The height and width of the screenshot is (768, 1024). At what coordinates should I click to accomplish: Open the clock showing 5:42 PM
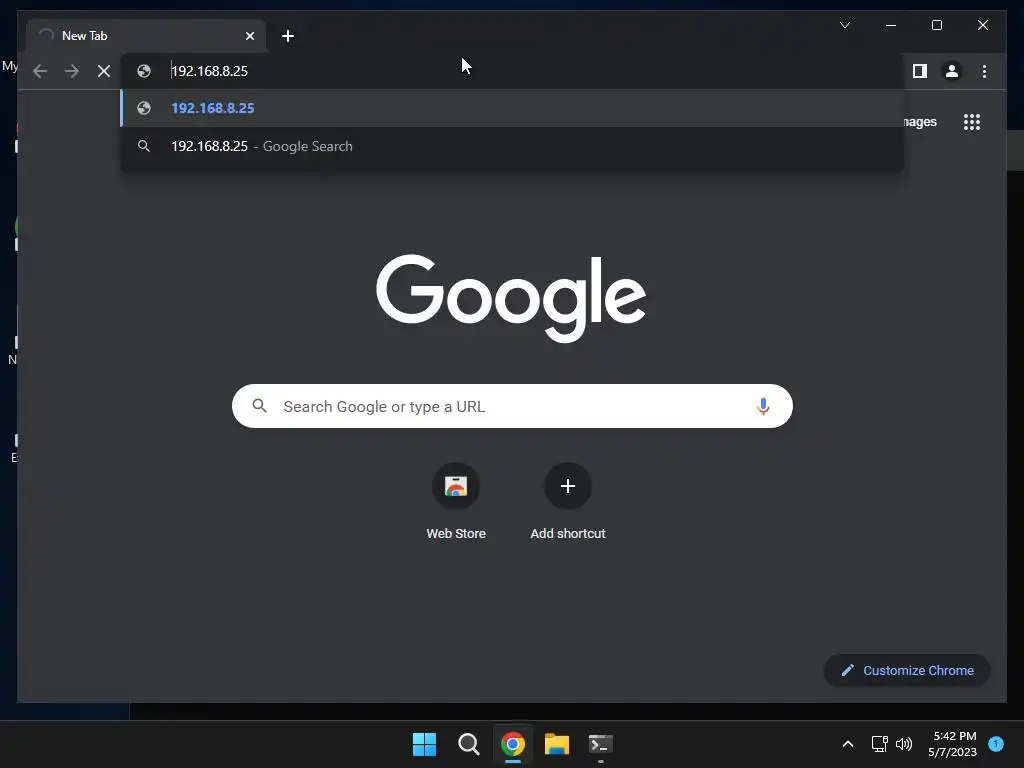pos(953,744)
